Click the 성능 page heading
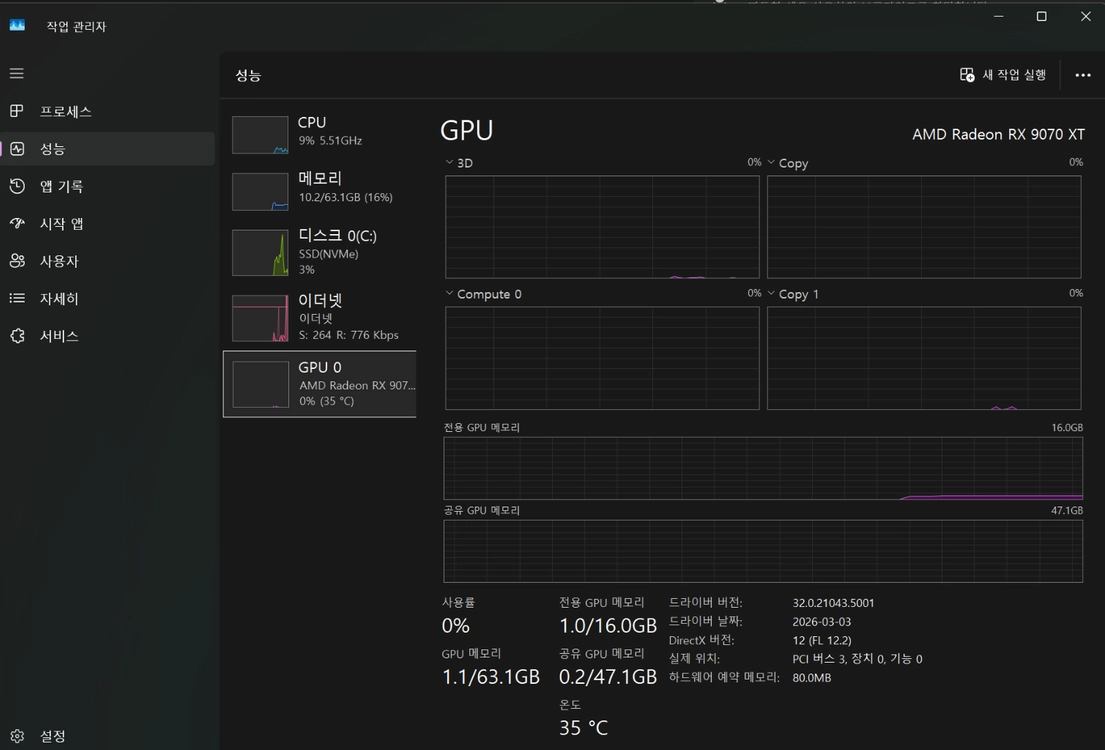This screenshot has width=1105, height=750. [248, 75]
